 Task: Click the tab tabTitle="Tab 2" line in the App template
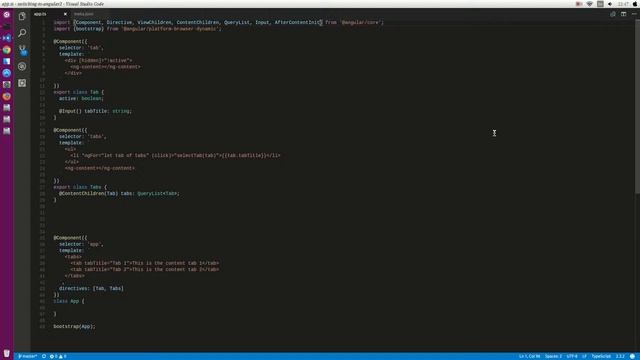click(x=145, y=269)
